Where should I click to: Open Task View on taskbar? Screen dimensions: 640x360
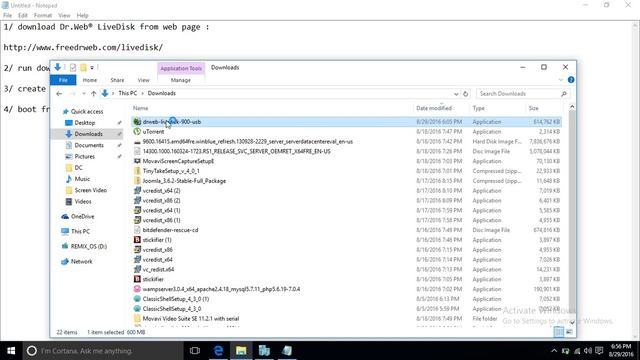(195, 351)
